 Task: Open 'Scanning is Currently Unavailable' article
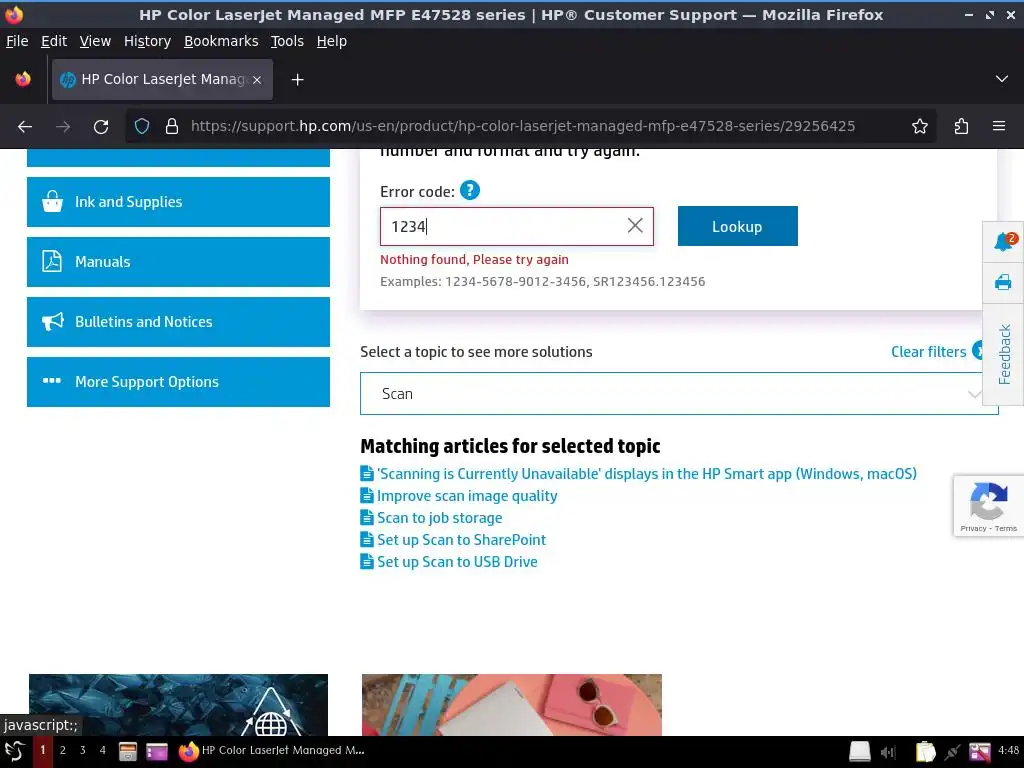pyautogui.click(x=647, y=474)
